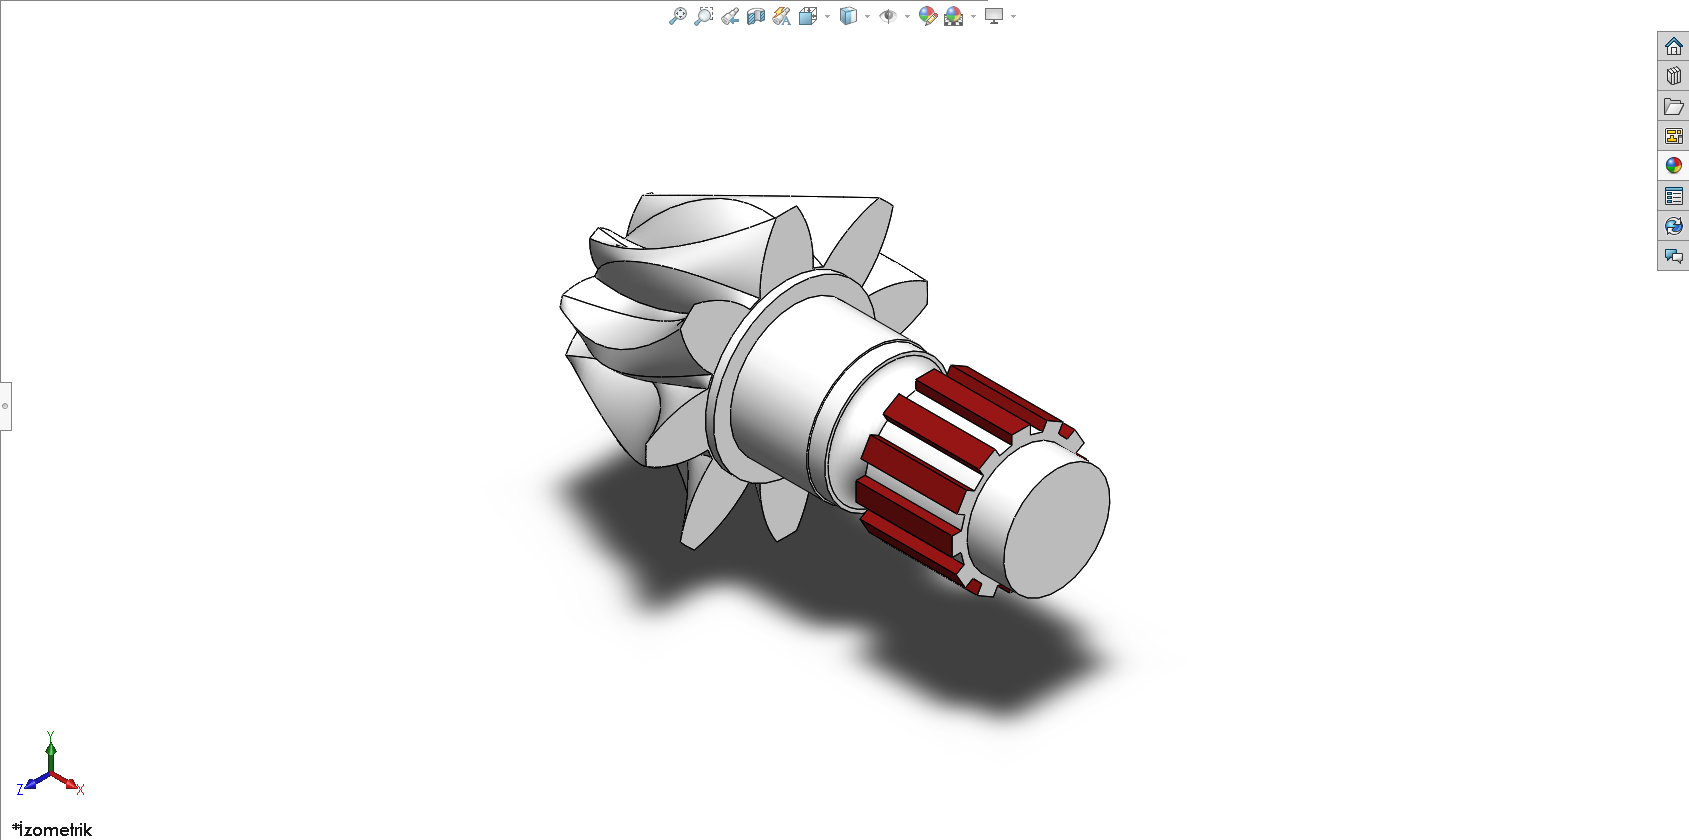
Task: Click the View Orientation cube icon
Action: pyautogui.click(x=808, y=16)
